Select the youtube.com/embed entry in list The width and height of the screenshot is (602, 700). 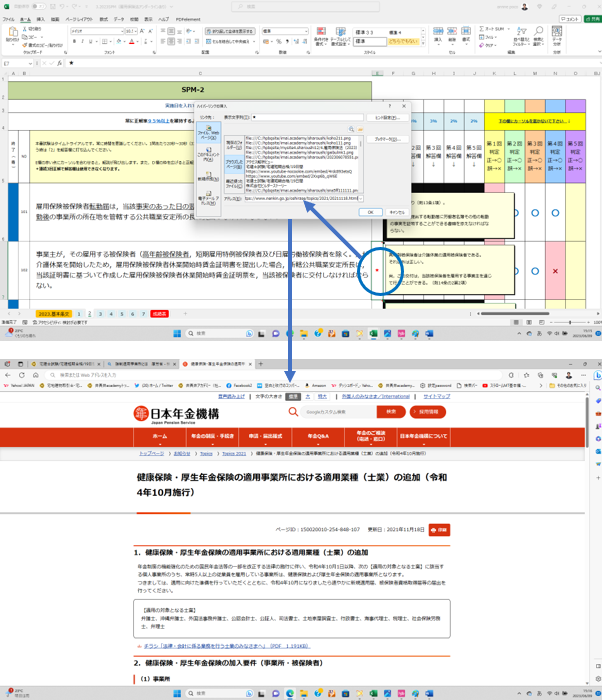(x=291, y=176)
